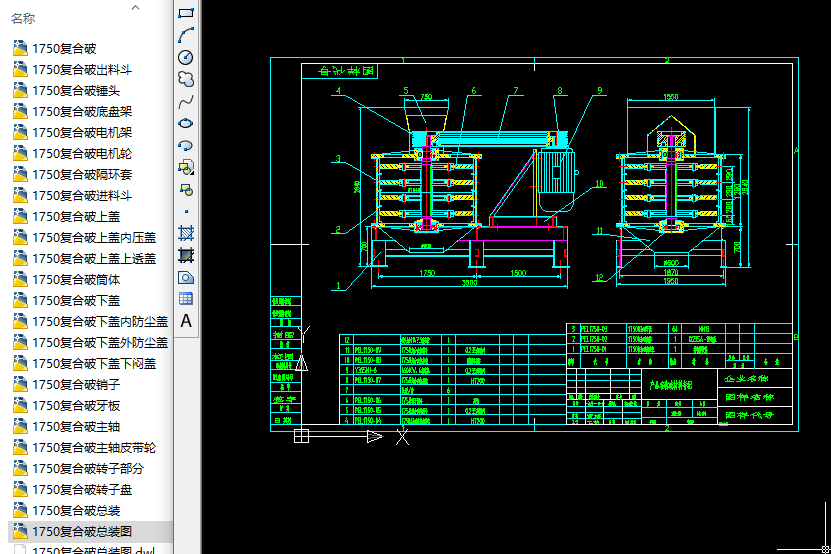The image size is (831, 554).
Task: Select the Gradient fill tool
Action: tap(186, 255)
